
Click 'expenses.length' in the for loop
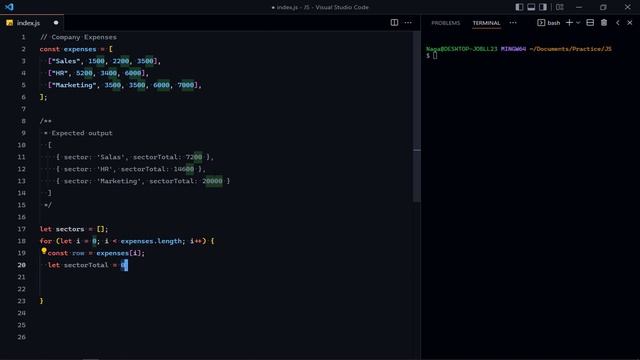point(151,241)
